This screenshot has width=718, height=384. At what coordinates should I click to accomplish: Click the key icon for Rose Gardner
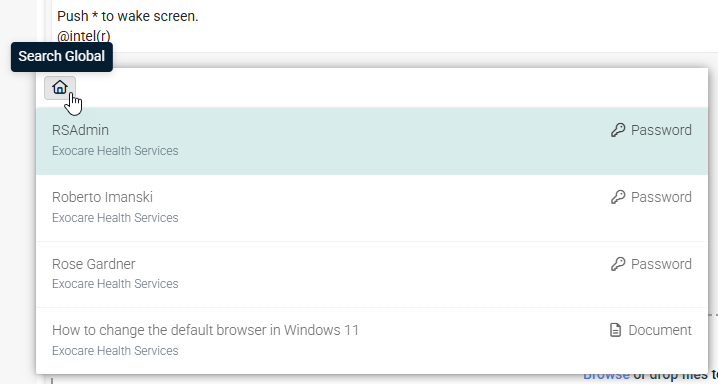click(618, 264)
